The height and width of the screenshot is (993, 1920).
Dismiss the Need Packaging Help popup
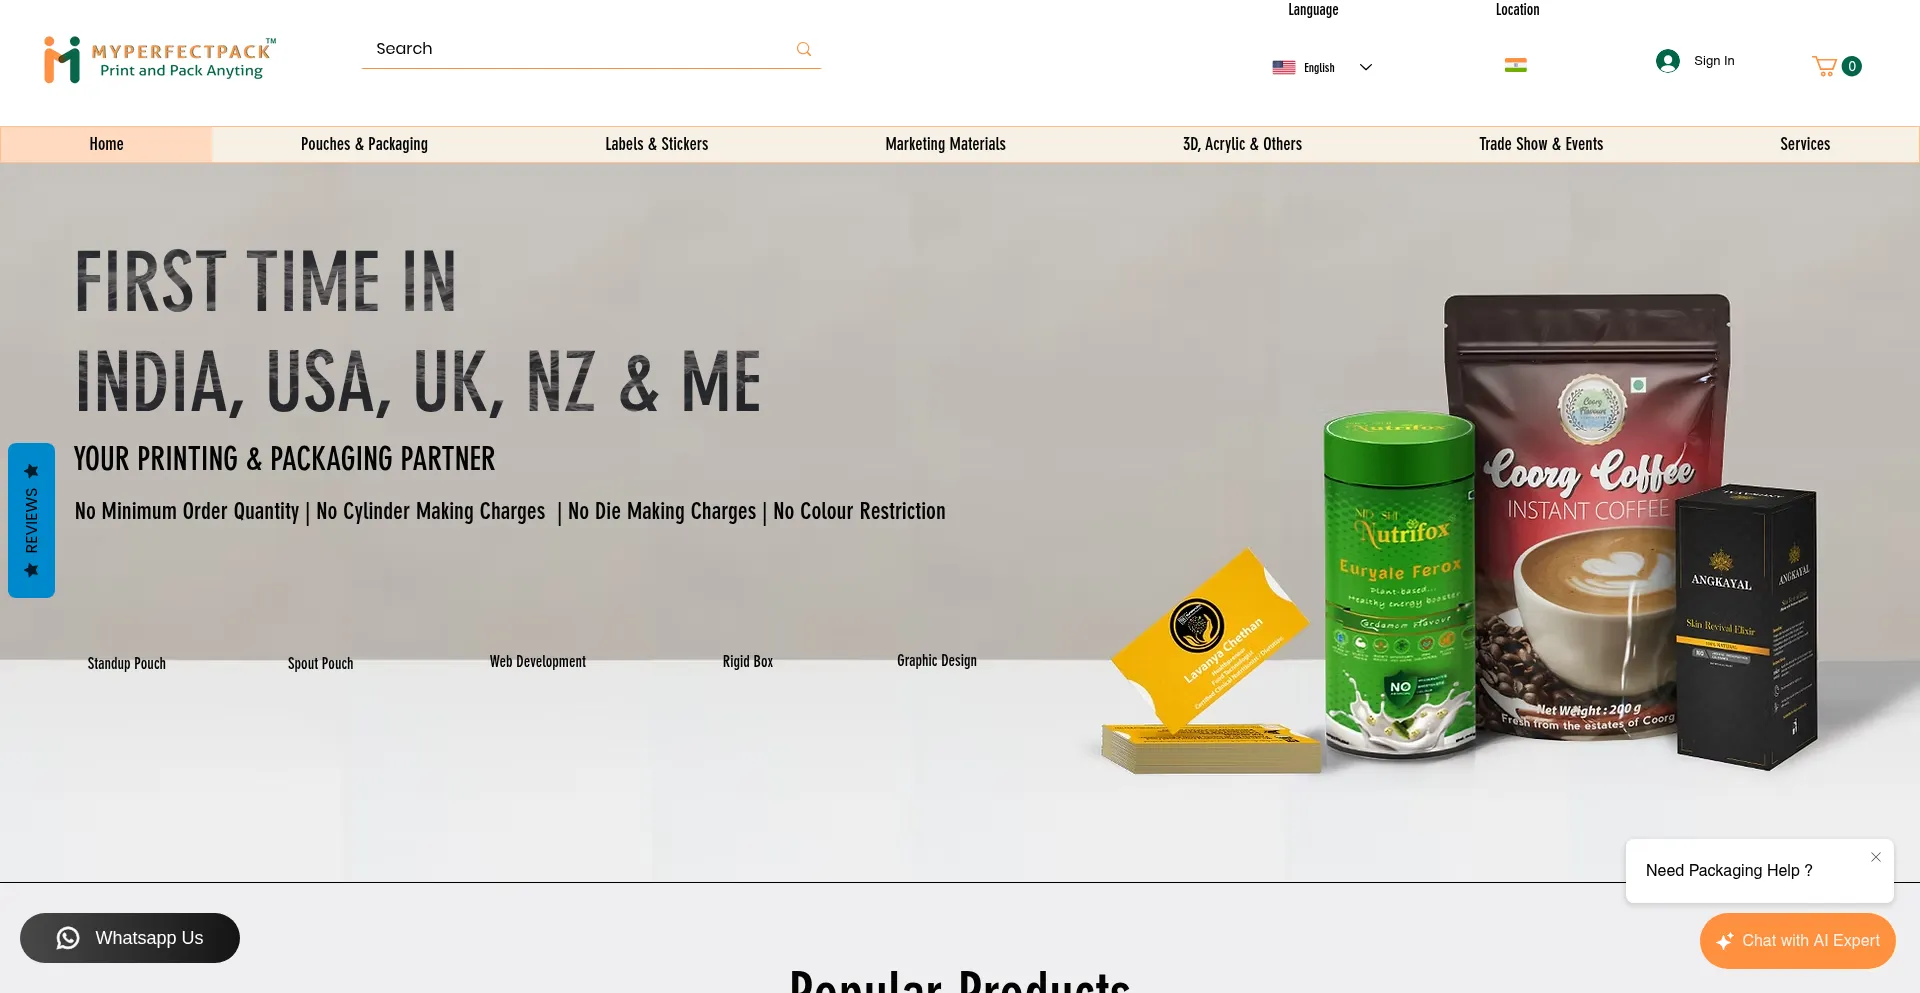pyautogui.click(x=1876, y=857)
